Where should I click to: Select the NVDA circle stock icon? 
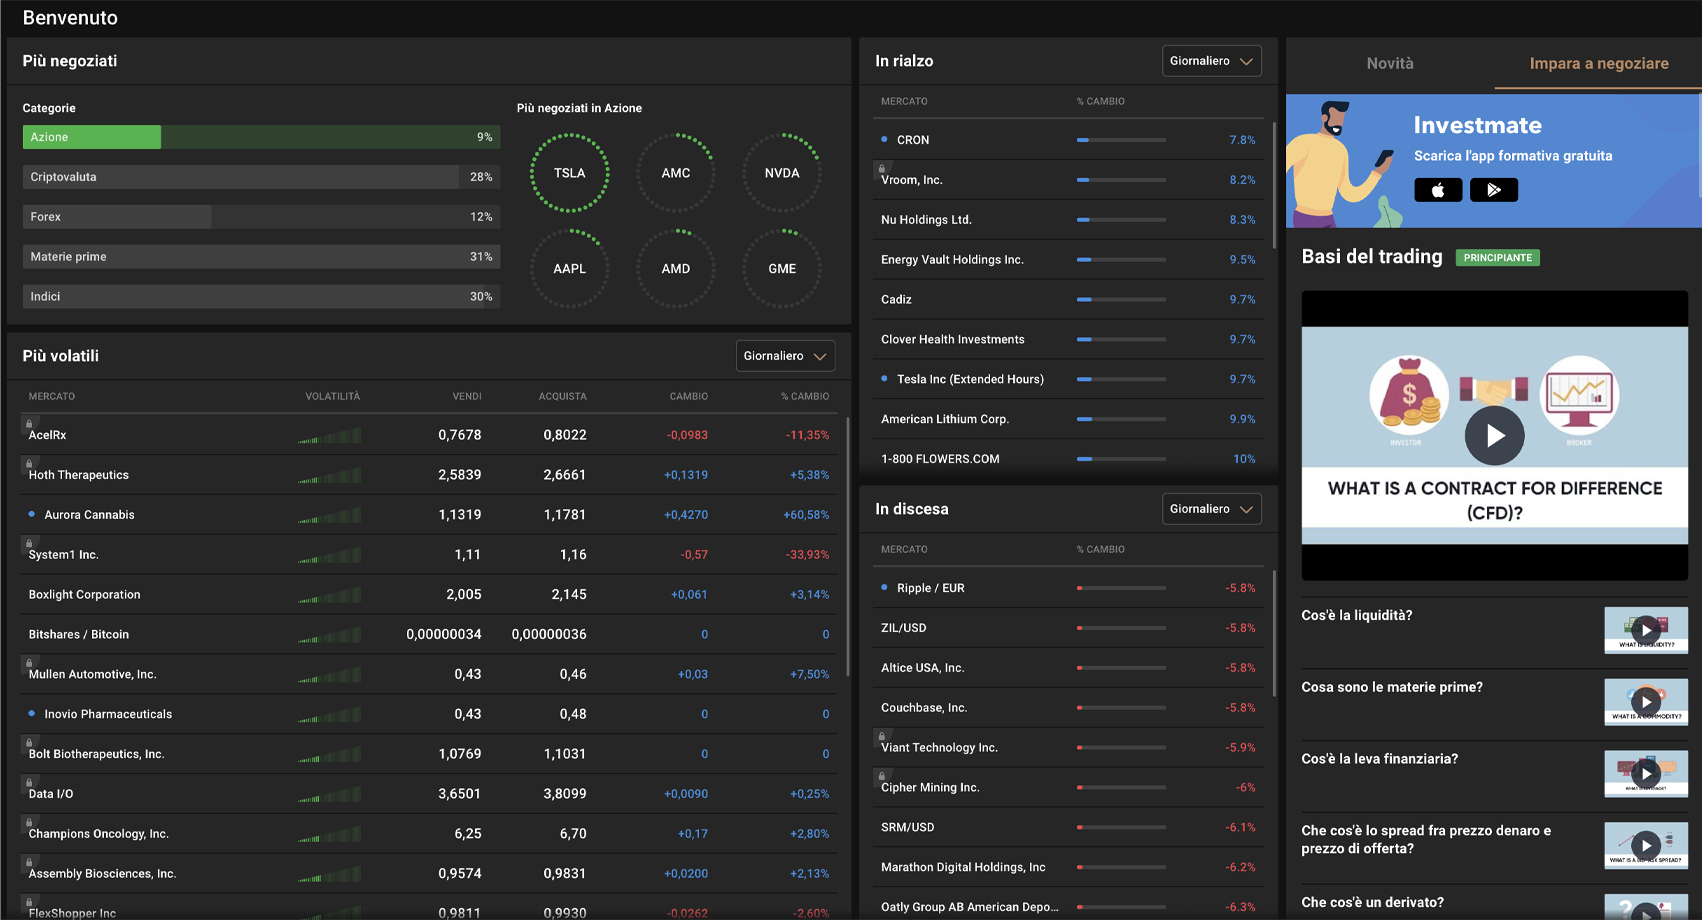pos(782,173)
